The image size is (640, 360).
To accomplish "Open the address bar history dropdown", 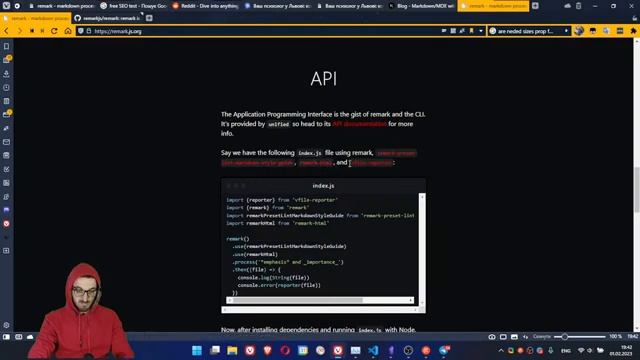I will (481, 31).
